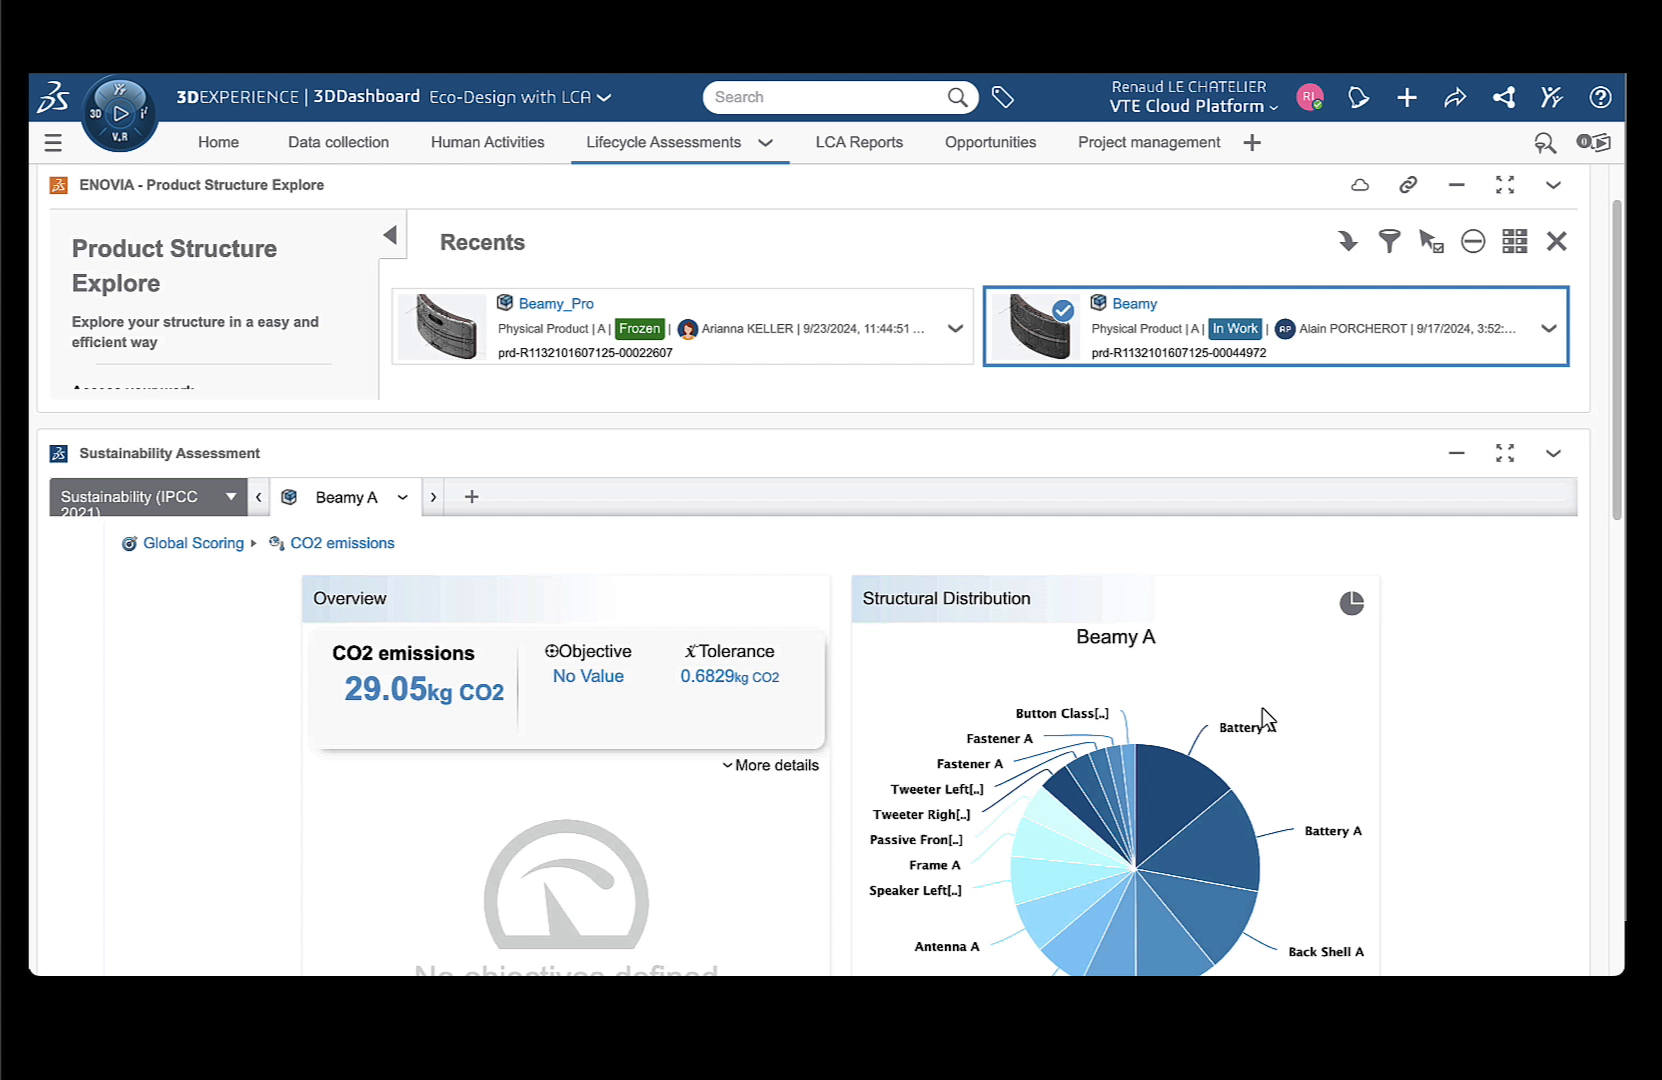Viewport: 1662px width, 1080px height.
Task: Toggle the hamburger menu sidebar
Action: pyautogui.click(x=53, y=143)
